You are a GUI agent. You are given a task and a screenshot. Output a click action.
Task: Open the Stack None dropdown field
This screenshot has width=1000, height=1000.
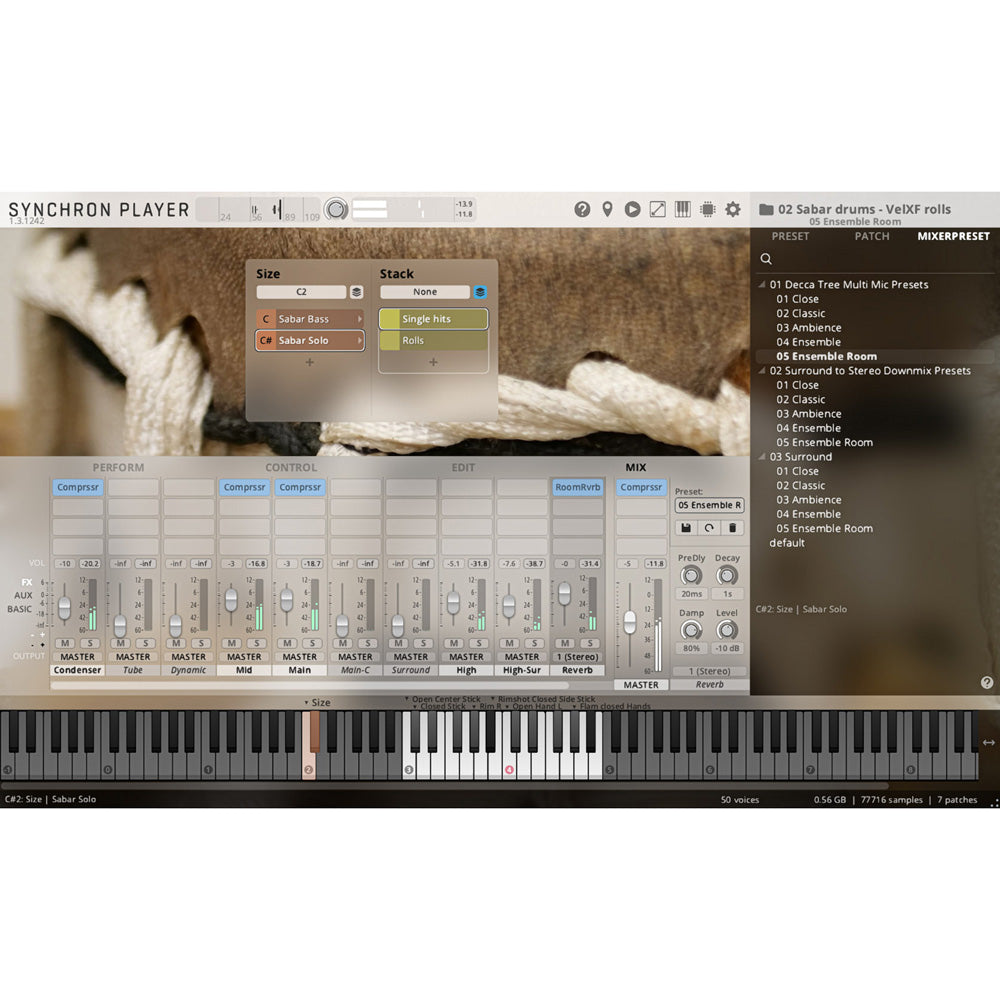point(425,292)
